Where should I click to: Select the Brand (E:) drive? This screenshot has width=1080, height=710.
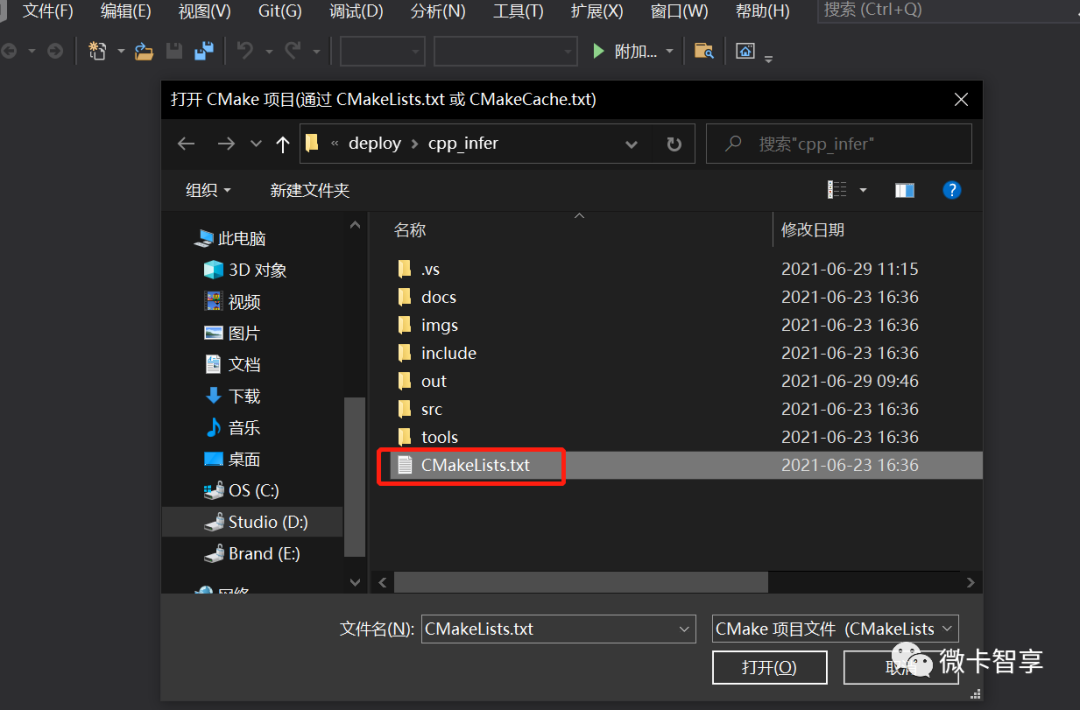coord(252,554)
